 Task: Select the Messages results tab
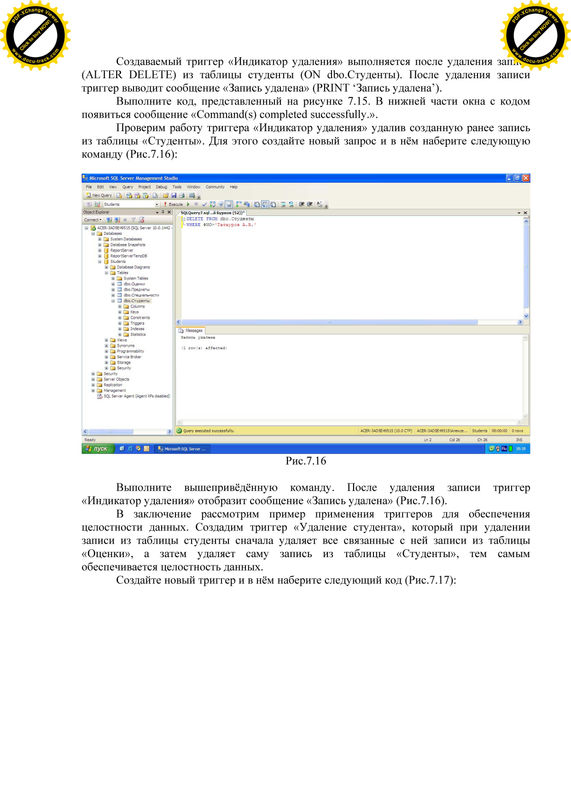(191, 330)
